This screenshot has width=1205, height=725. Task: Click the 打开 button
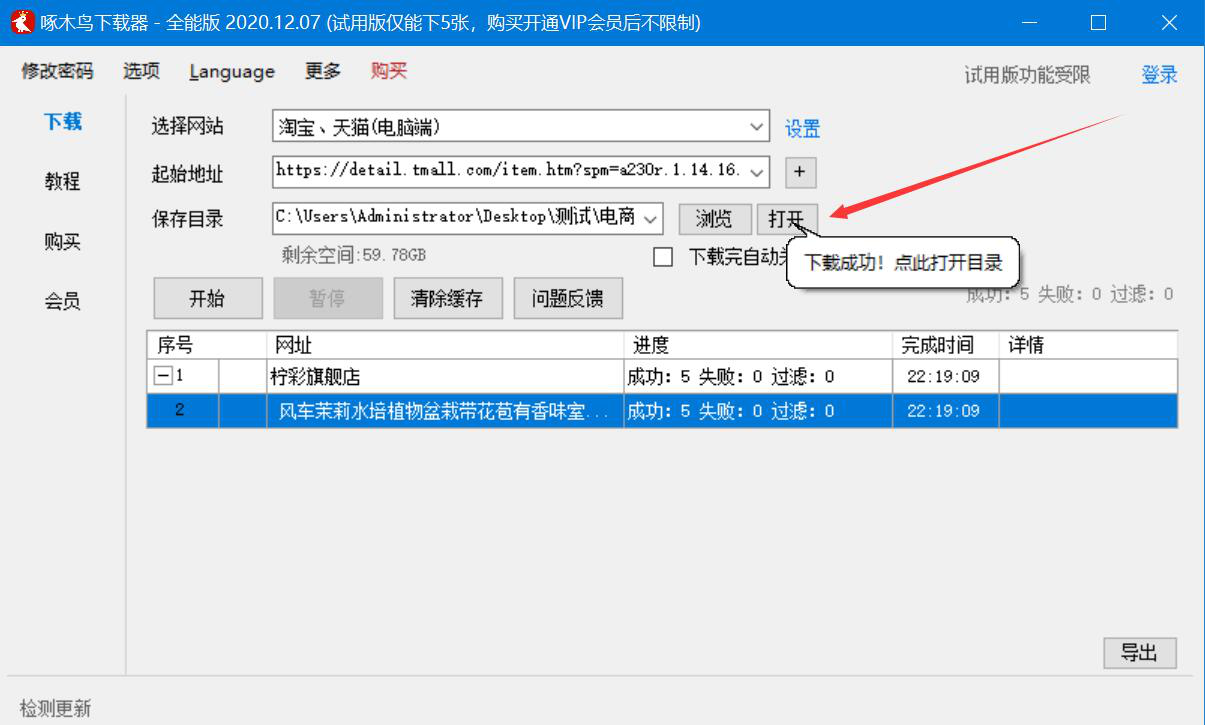pyautogui.click(x=787, y=219)
